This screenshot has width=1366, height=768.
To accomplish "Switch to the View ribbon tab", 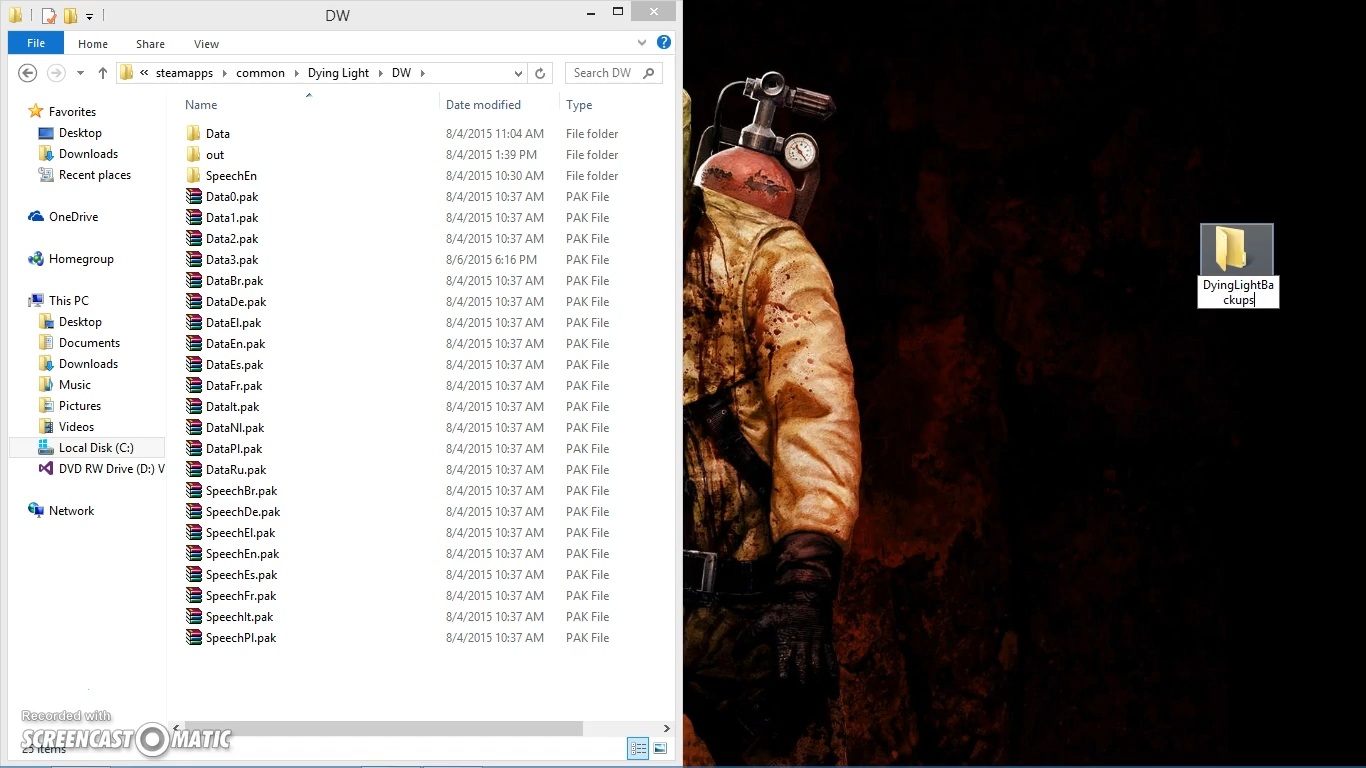I will pos(206,44).
